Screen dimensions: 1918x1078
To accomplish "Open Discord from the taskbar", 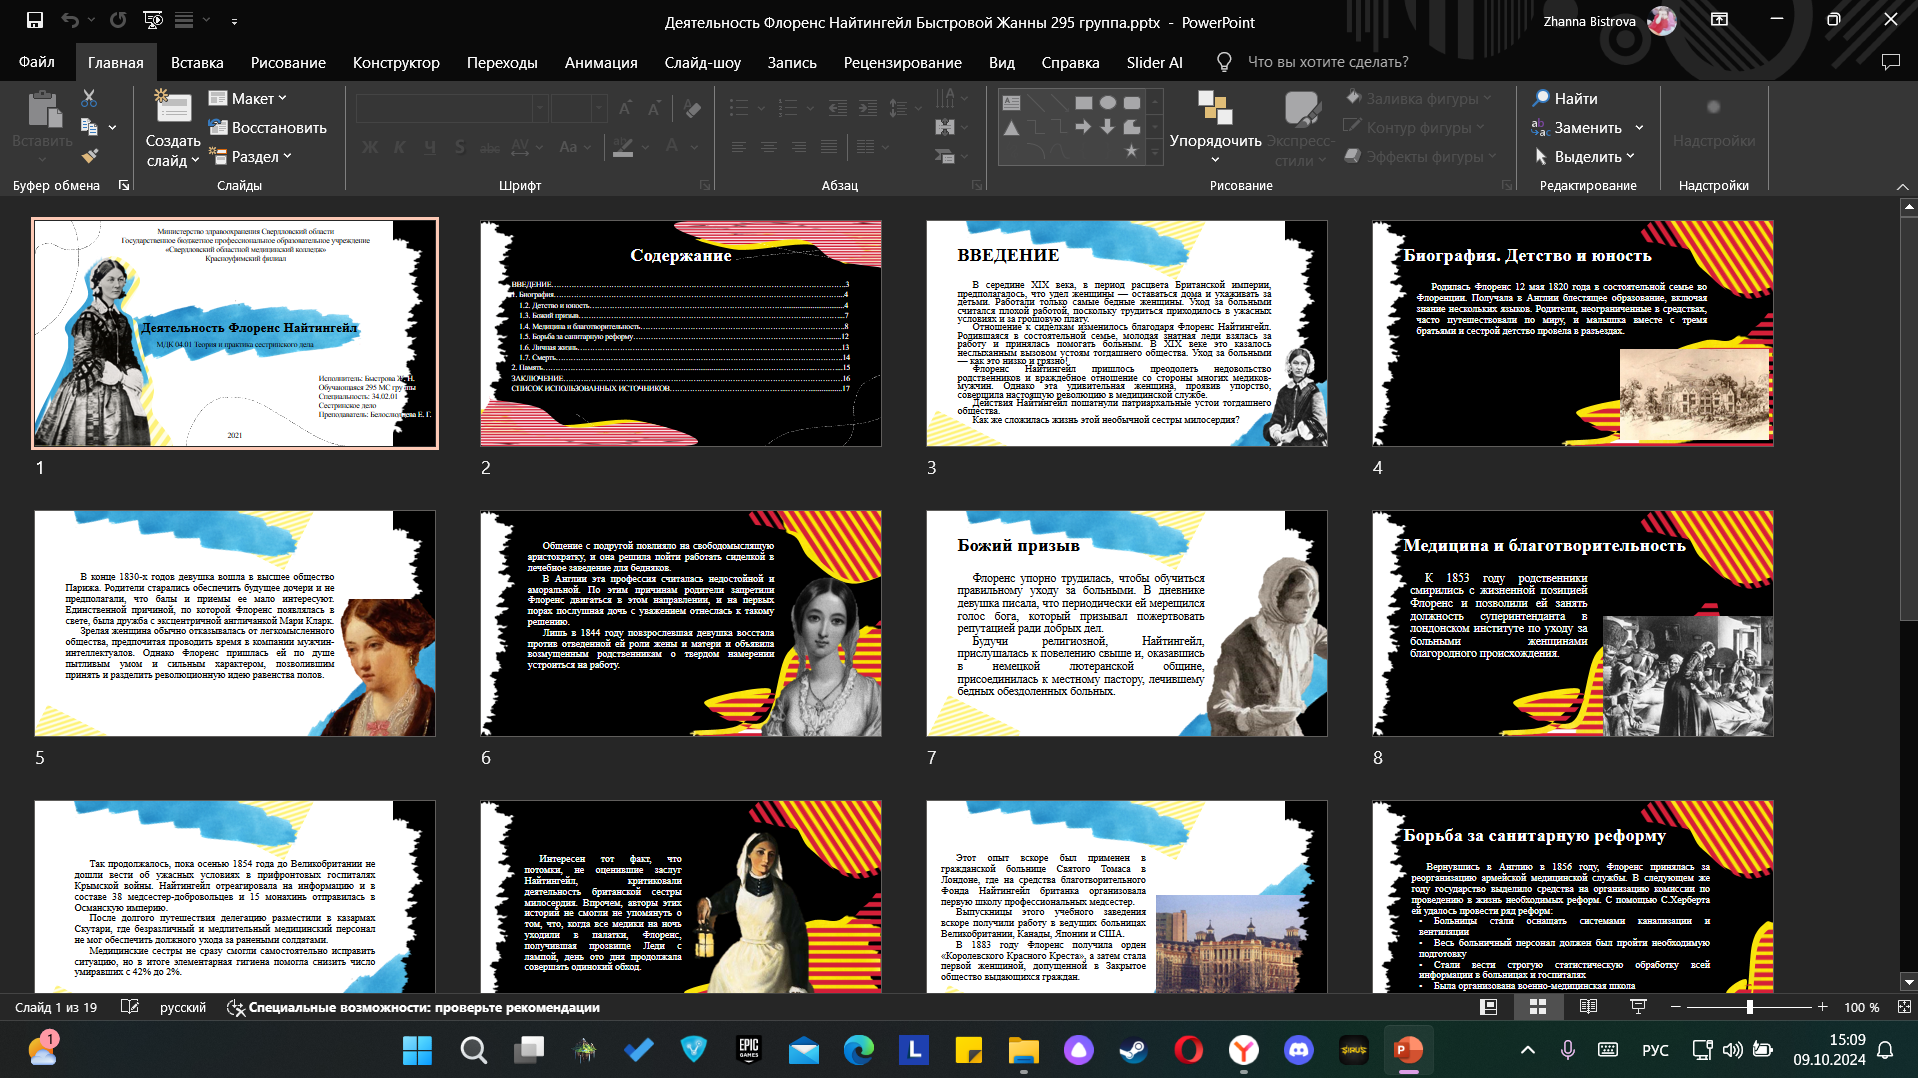I will [x=1298, y=1050].
